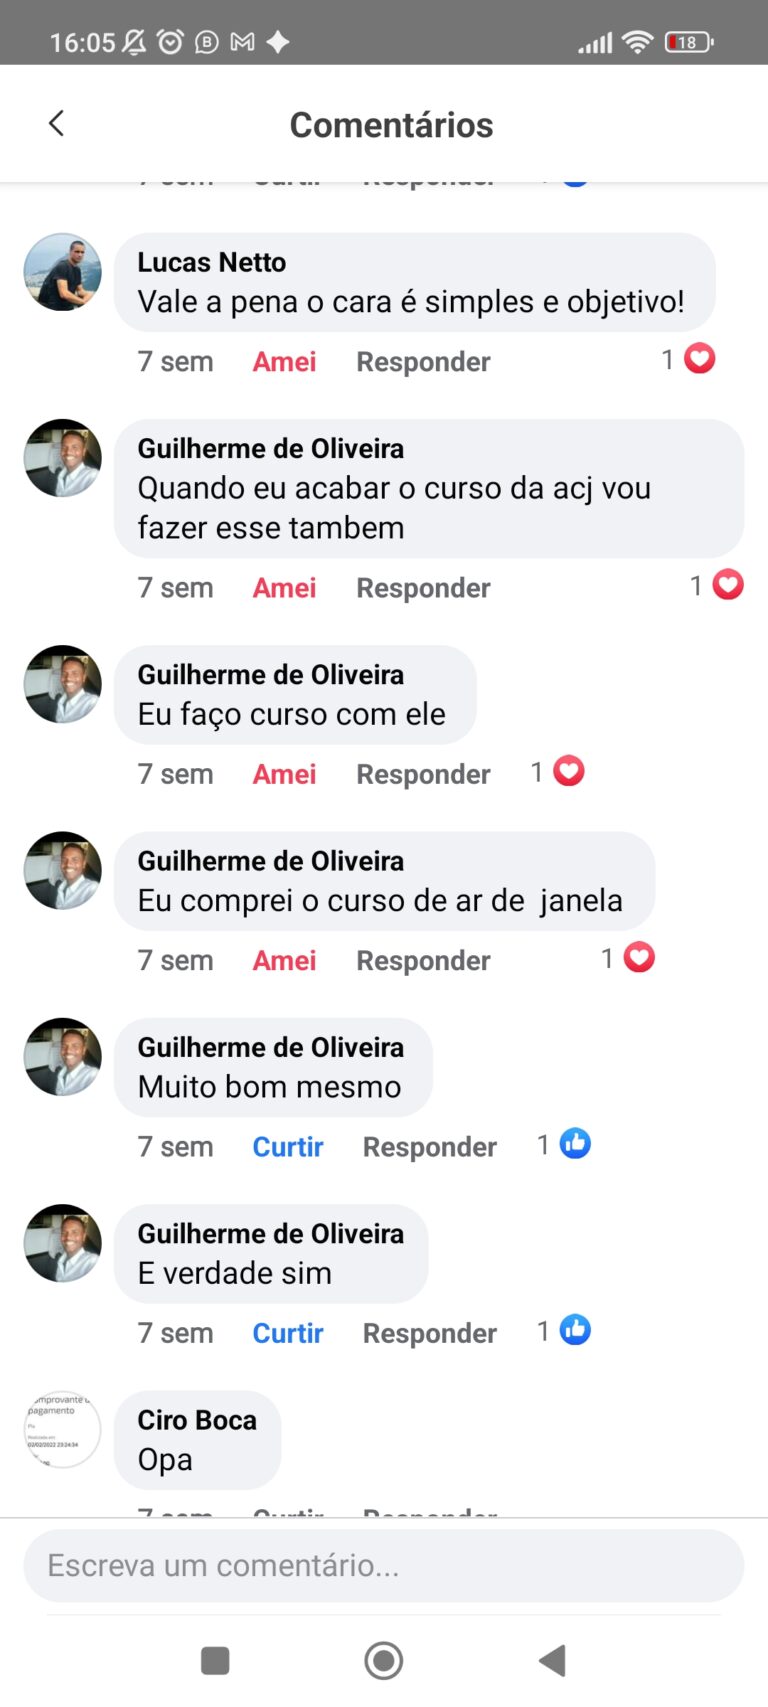Tap heart reaction on "curso de ar de janela"
The height and width of the screenshot is (1707, 768).
click(639, 958)
